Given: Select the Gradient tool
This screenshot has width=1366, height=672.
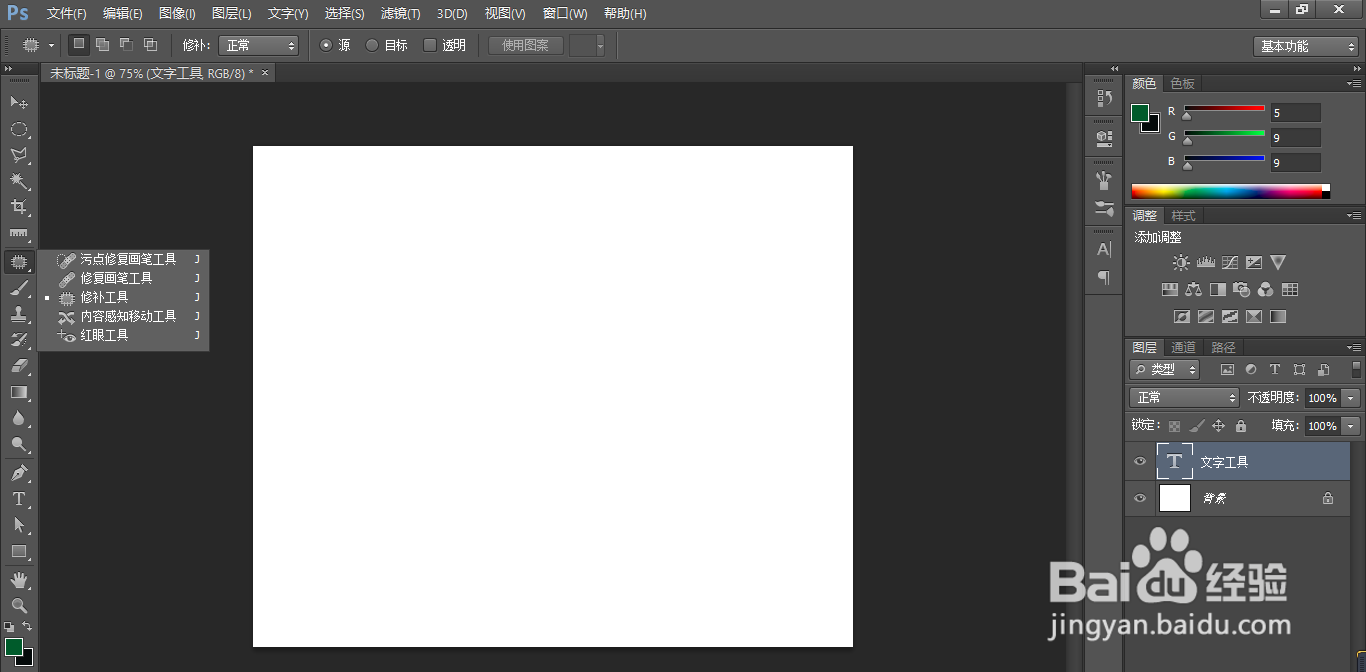Looking at the screenshot, I should [x=19, y=392].
